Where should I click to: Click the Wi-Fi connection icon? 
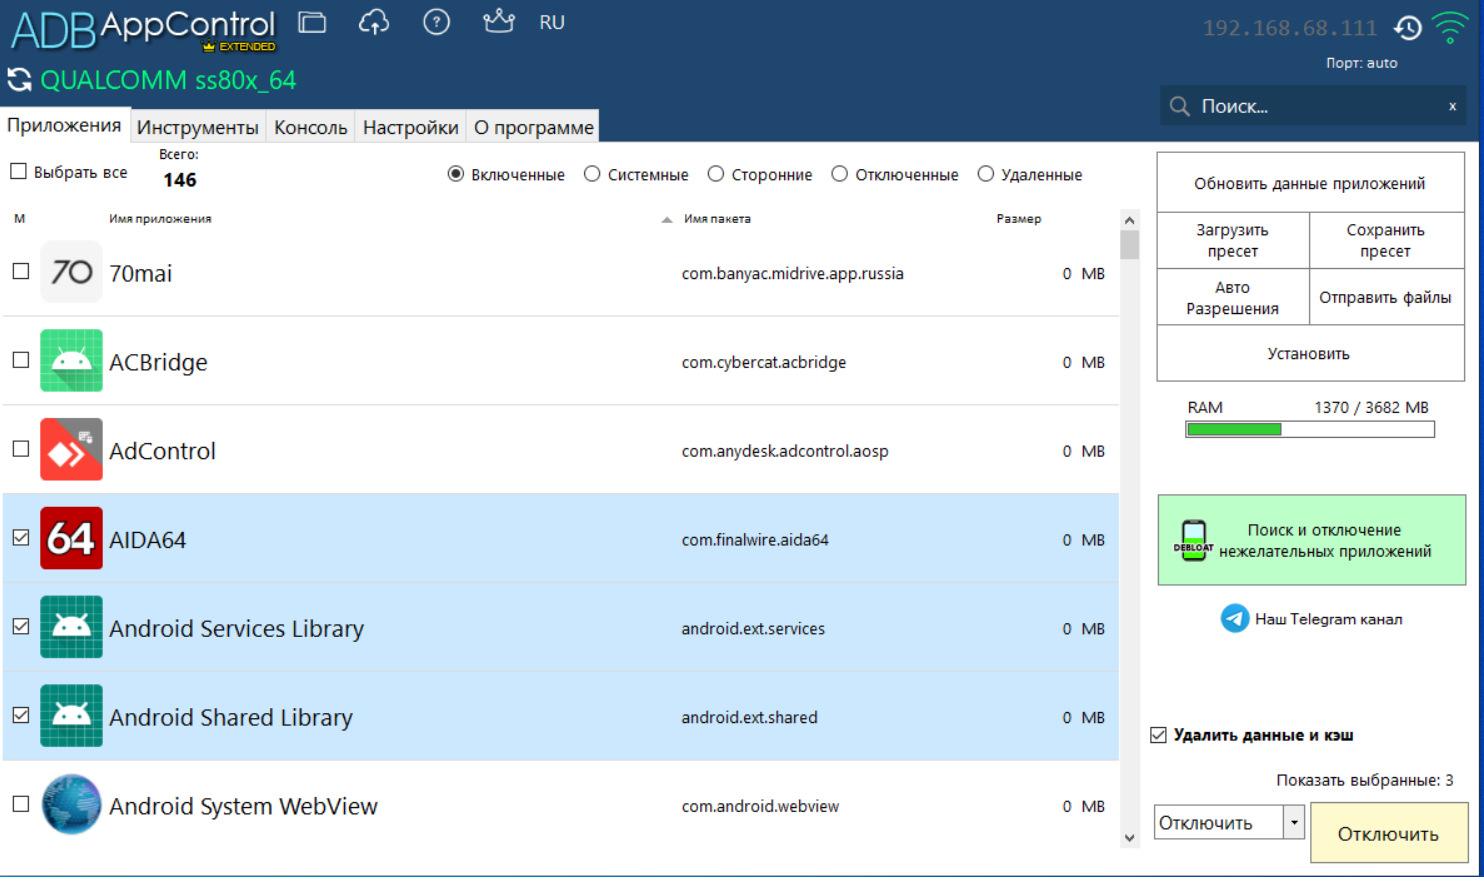click(1449, 27)
